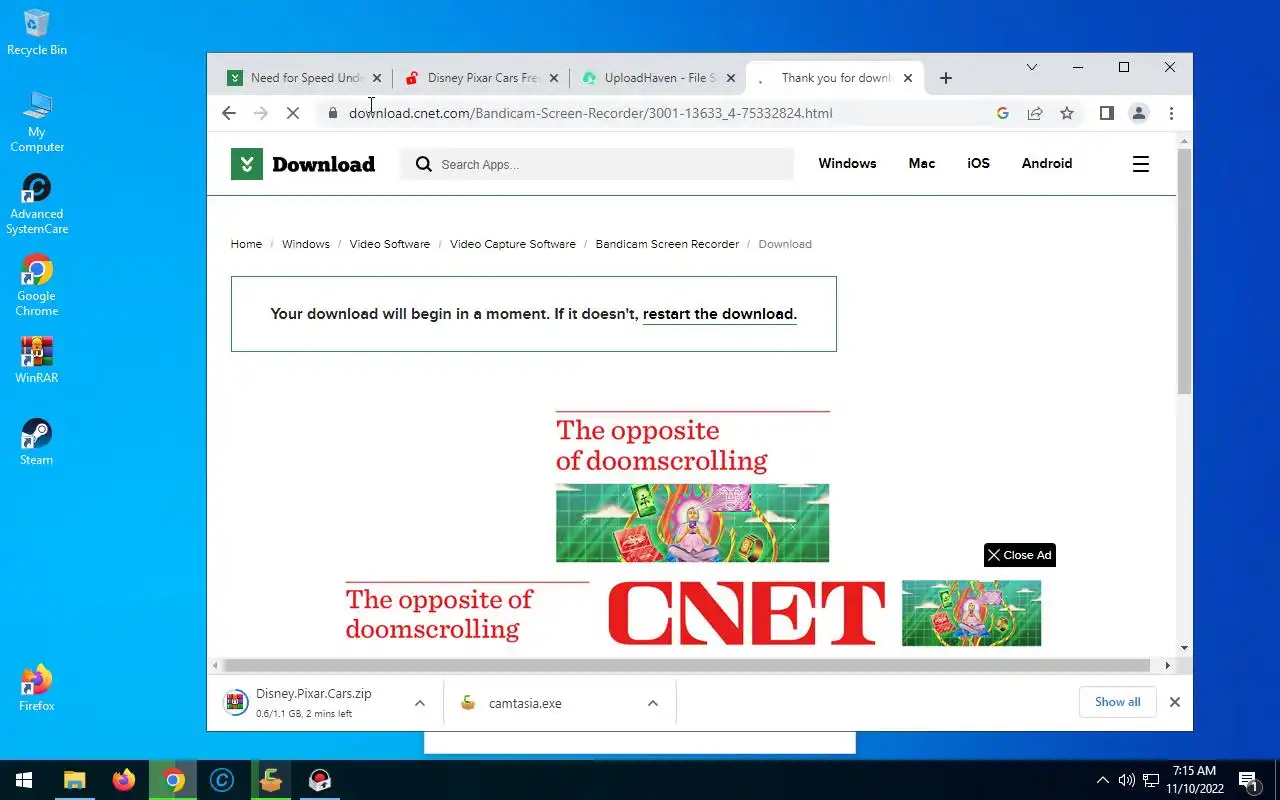Close the downloads bar

(1175, 702)
